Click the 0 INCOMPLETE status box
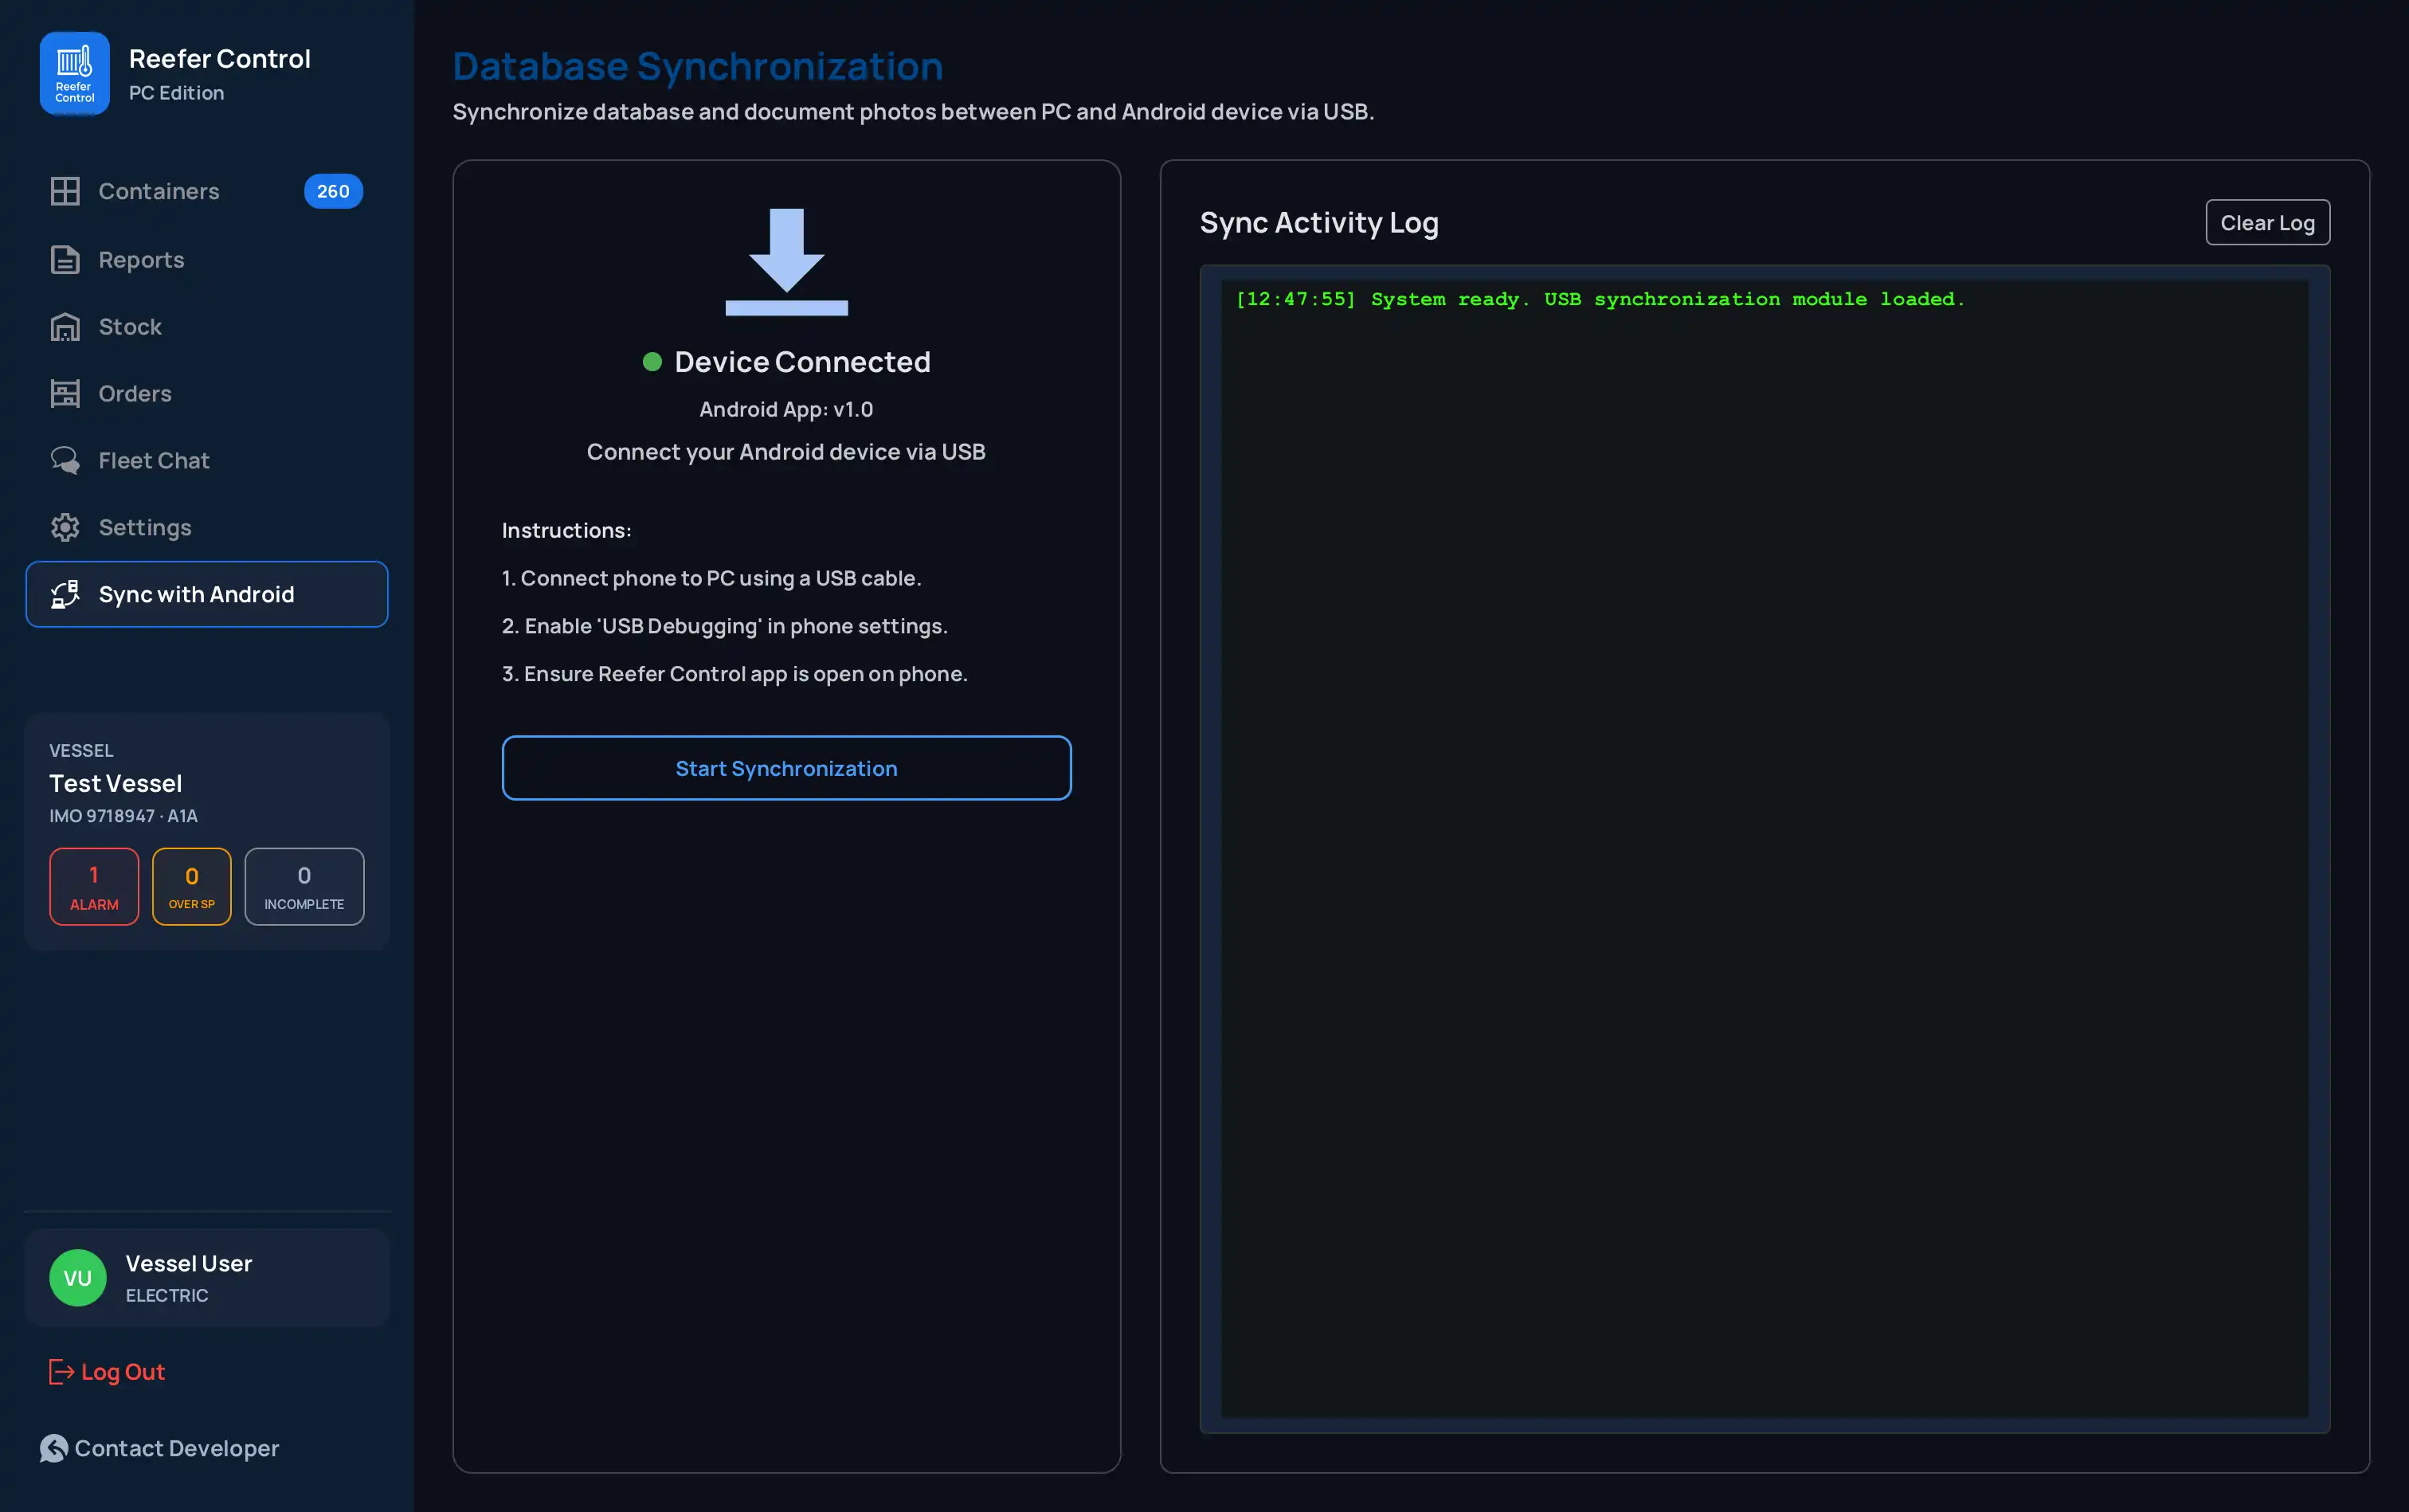2409x1512 pixels. pyautogui.click(x=304, y=887)
